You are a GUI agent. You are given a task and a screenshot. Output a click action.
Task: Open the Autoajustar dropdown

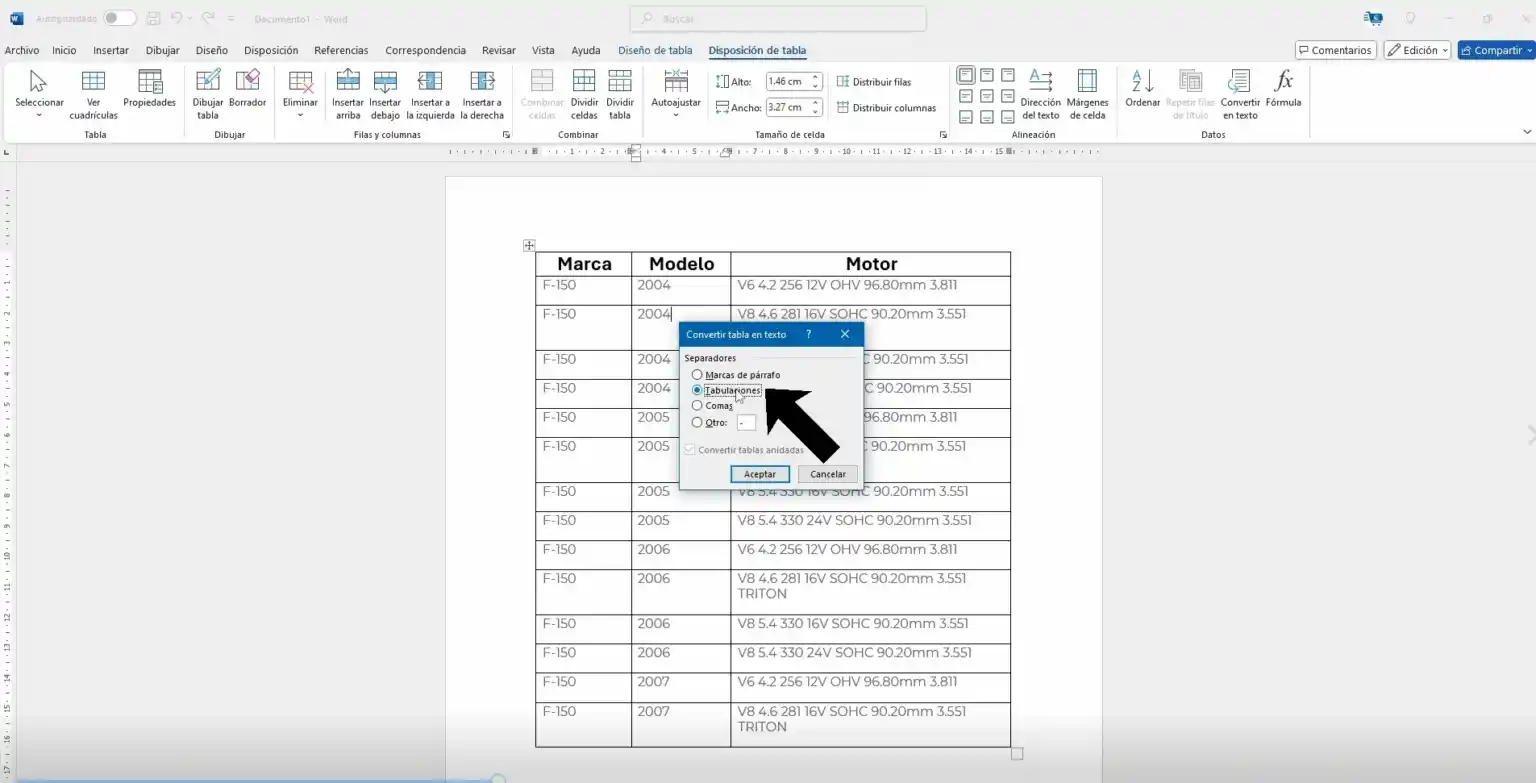click(x=676, y=95)
